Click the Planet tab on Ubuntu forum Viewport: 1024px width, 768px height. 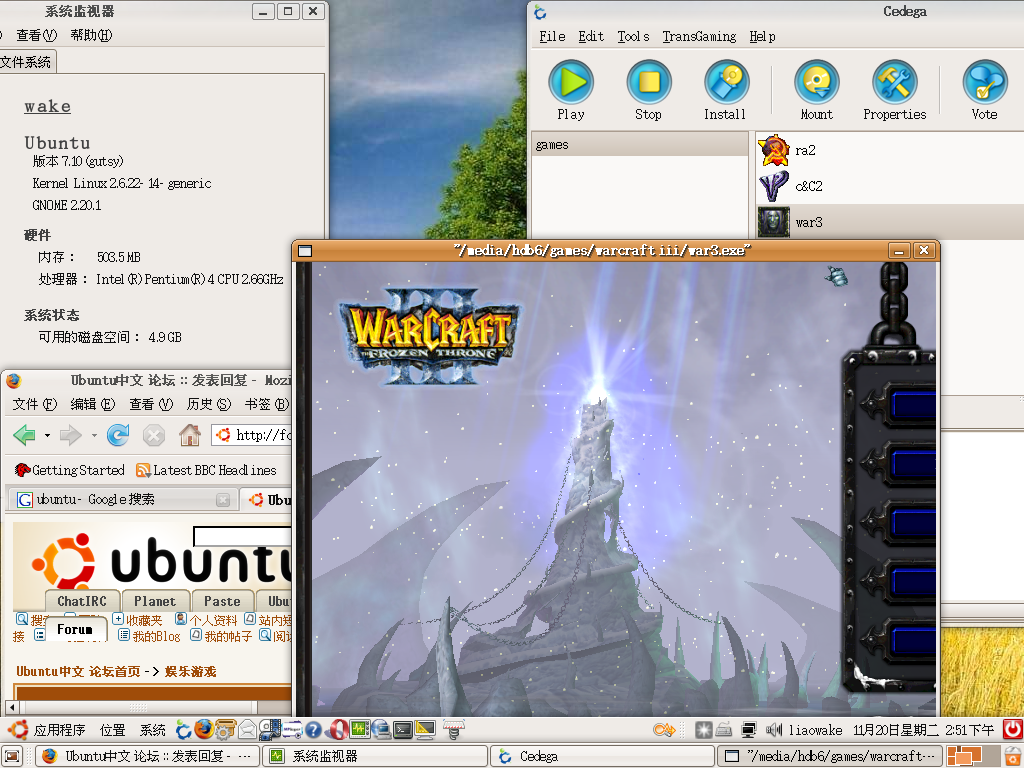pyautogui.click(x=155, y=601)
